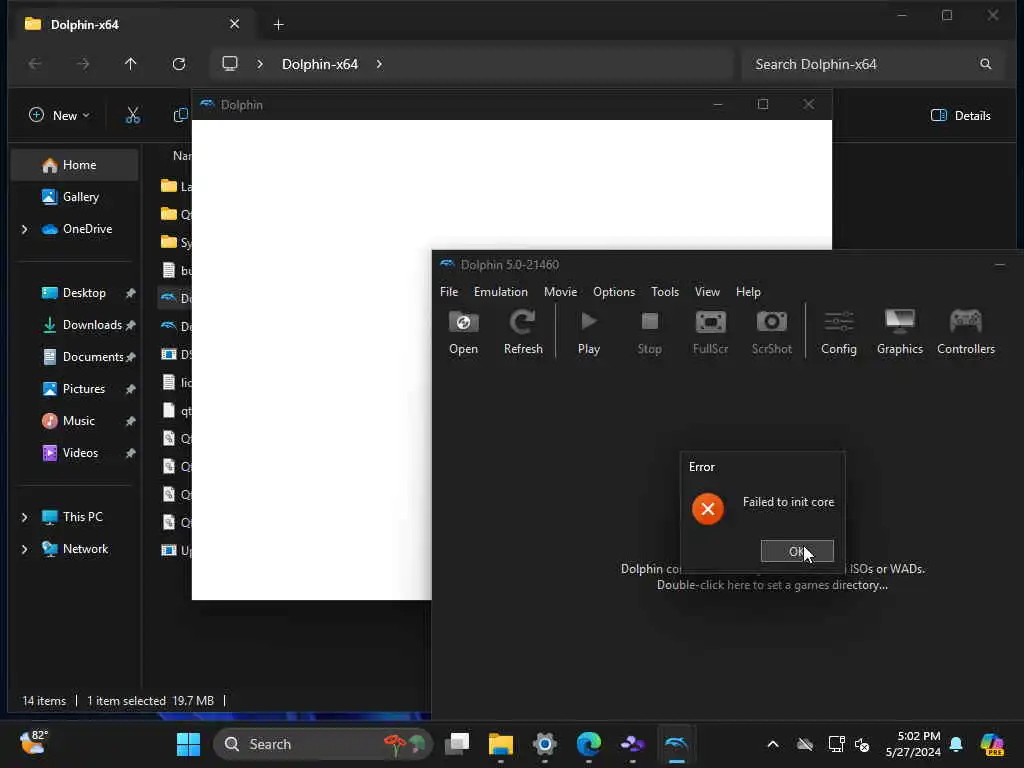Unpin Videos using its pin icon
Image resolution: width=1024 pixels, height=768 pixels.
coord(131,453)
